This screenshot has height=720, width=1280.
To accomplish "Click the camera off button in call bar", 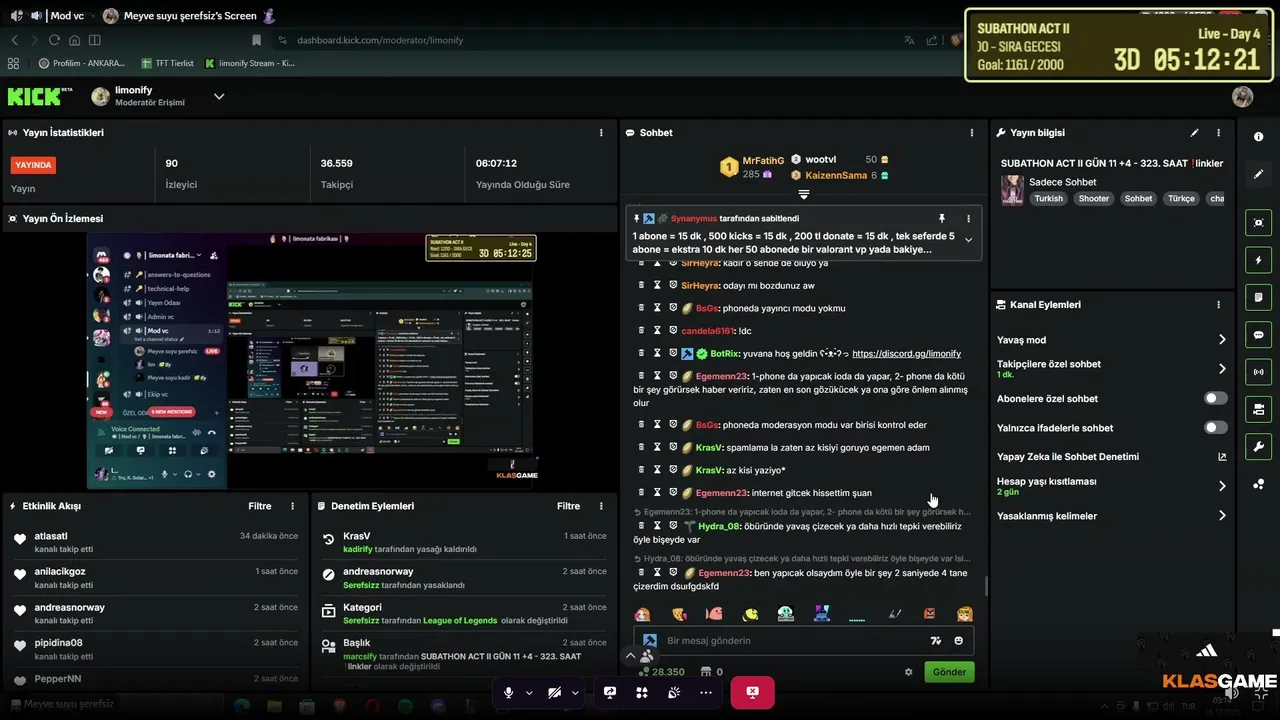I will point(555,692).
